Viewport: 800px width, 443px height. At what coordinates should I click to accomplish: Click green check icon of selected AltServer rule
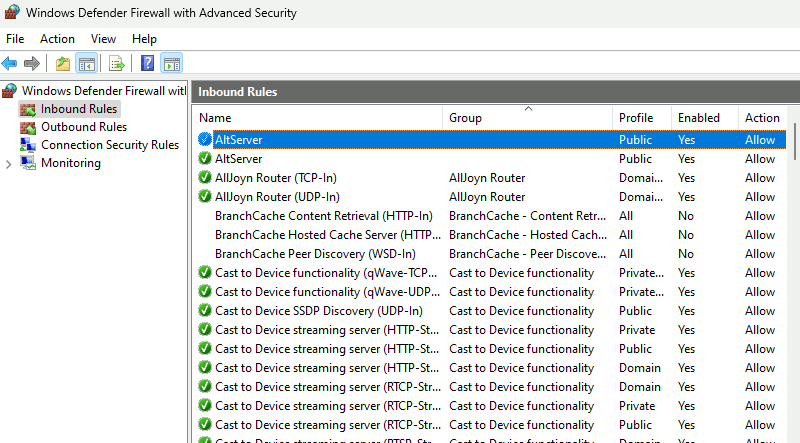pos(205,139)
